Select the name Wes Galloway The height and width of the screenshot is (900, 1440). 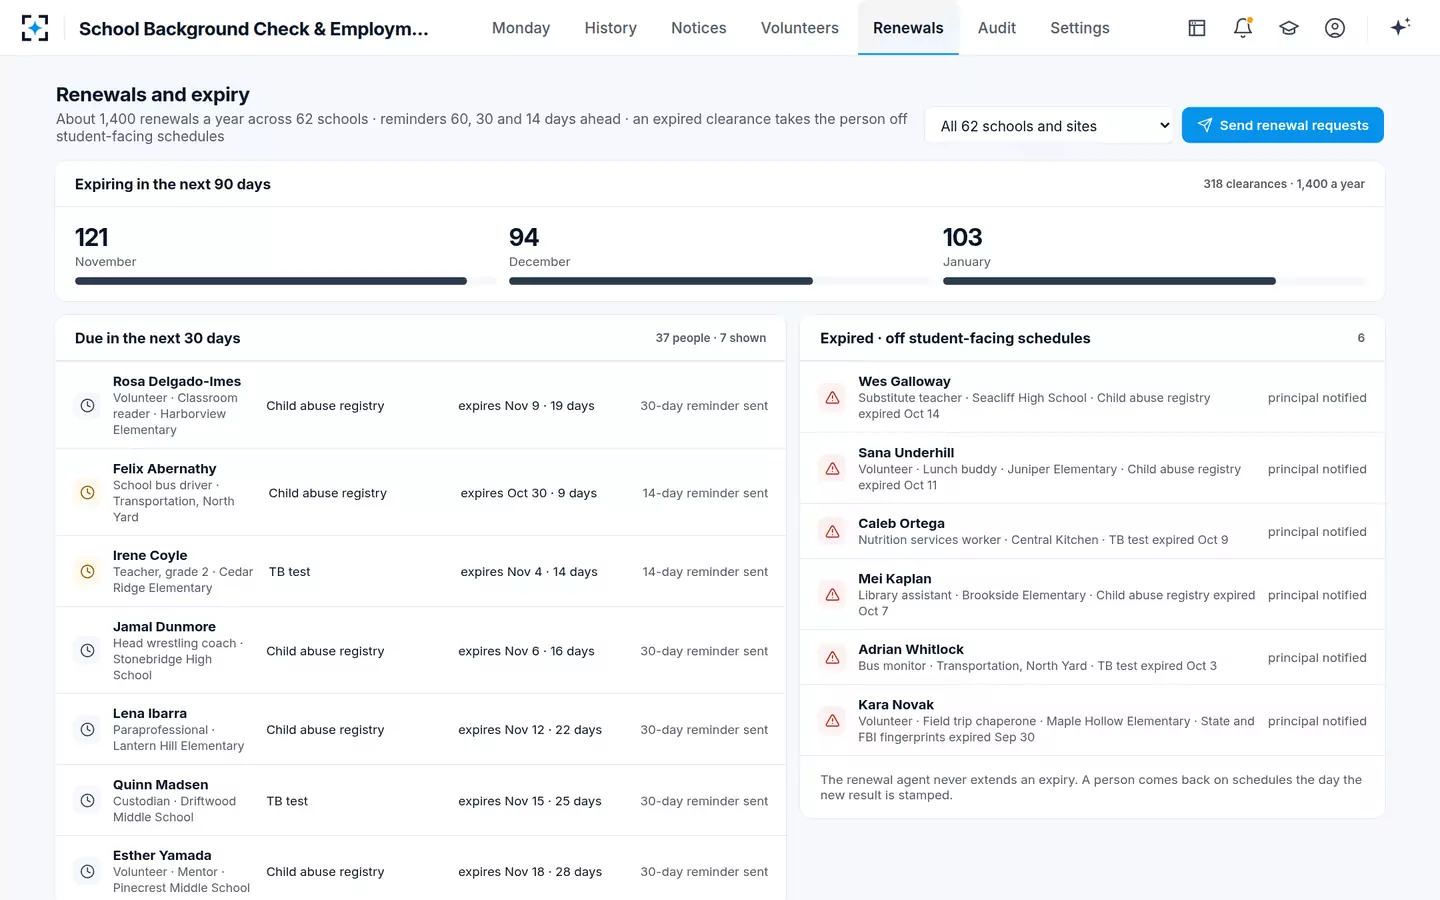click(905, 381)
